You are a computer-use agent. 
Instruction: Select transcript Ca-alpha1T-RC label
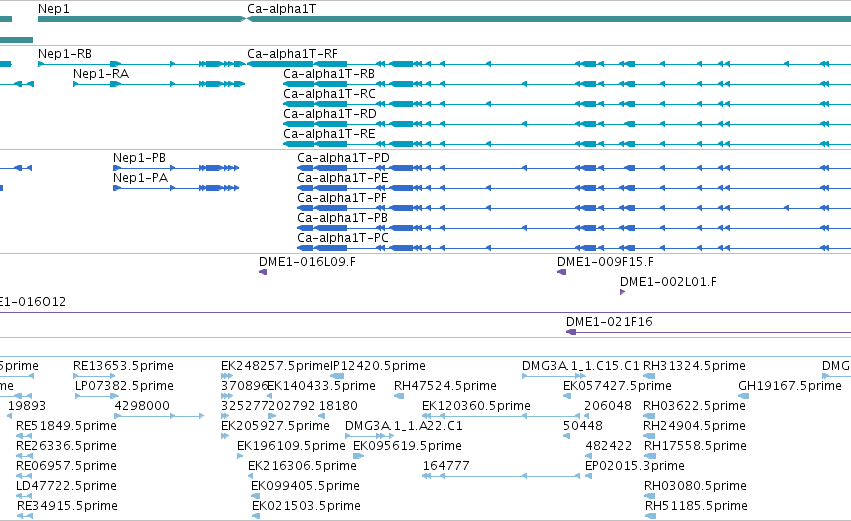[x=329, y=94]
